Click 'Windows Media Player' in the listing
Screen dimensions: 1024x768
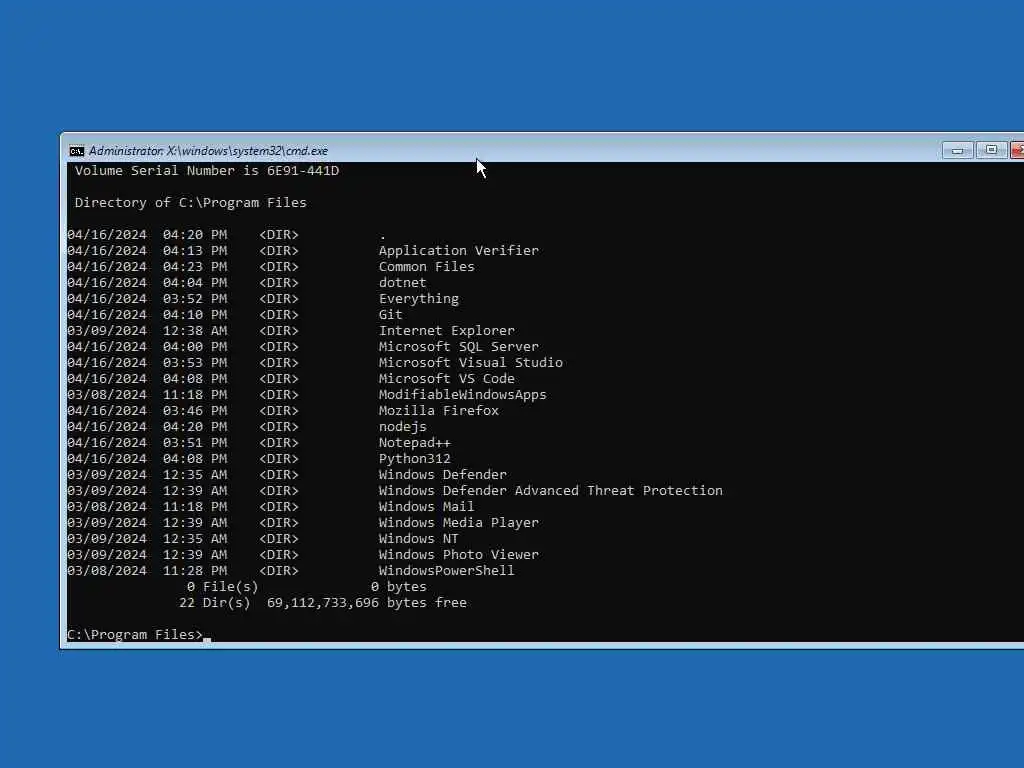click(x=458, y=522)
